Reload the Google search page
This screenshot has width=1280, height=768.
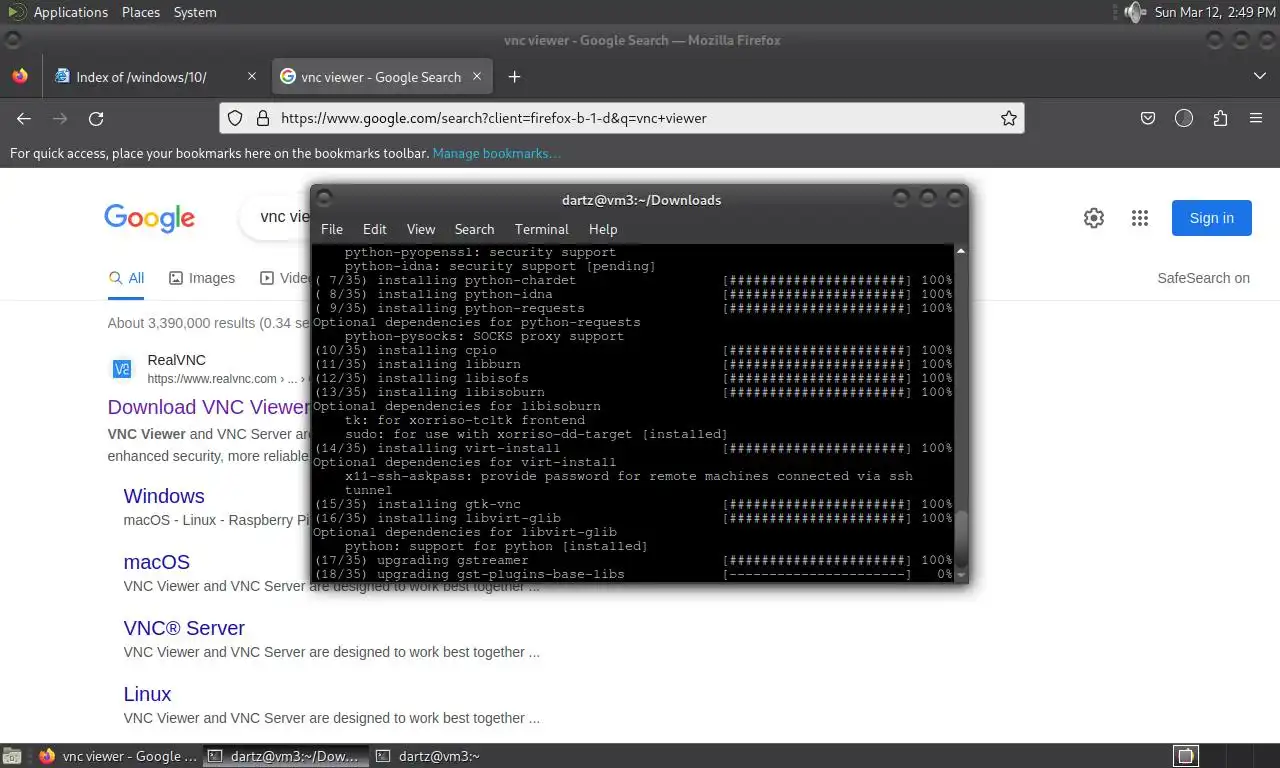[x=96, y=118]
